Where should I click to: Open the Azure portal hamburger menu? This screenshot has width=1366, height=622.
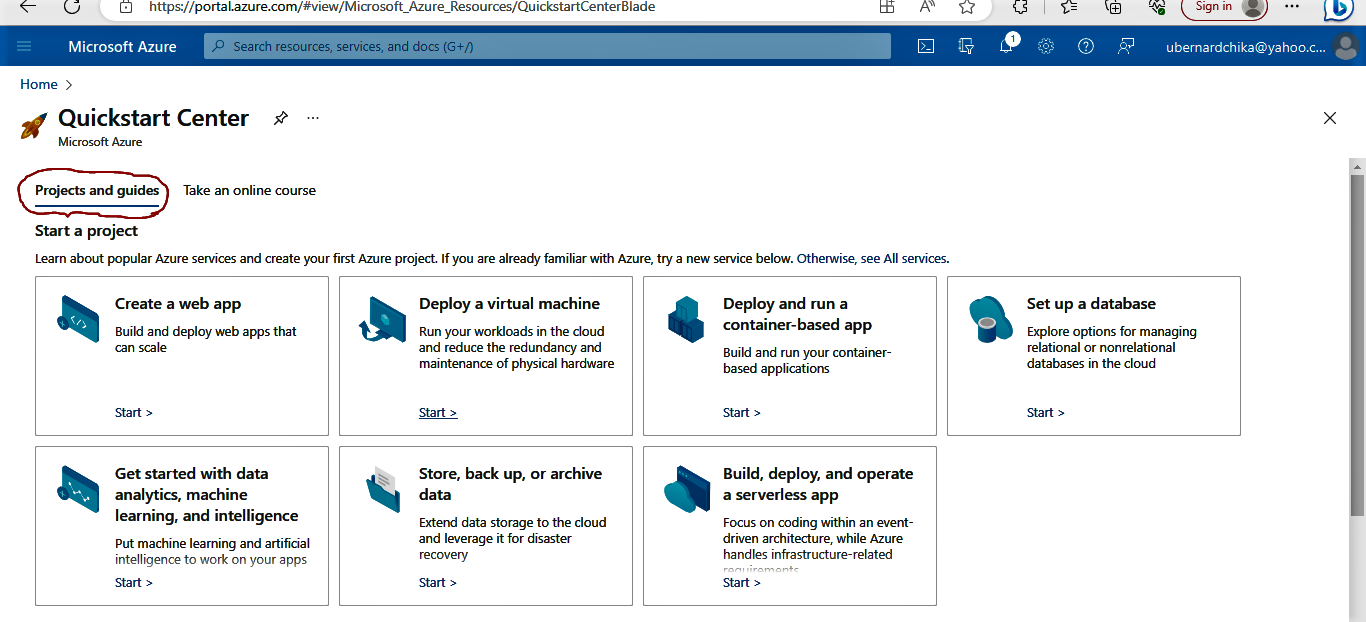tap(25, 46)
